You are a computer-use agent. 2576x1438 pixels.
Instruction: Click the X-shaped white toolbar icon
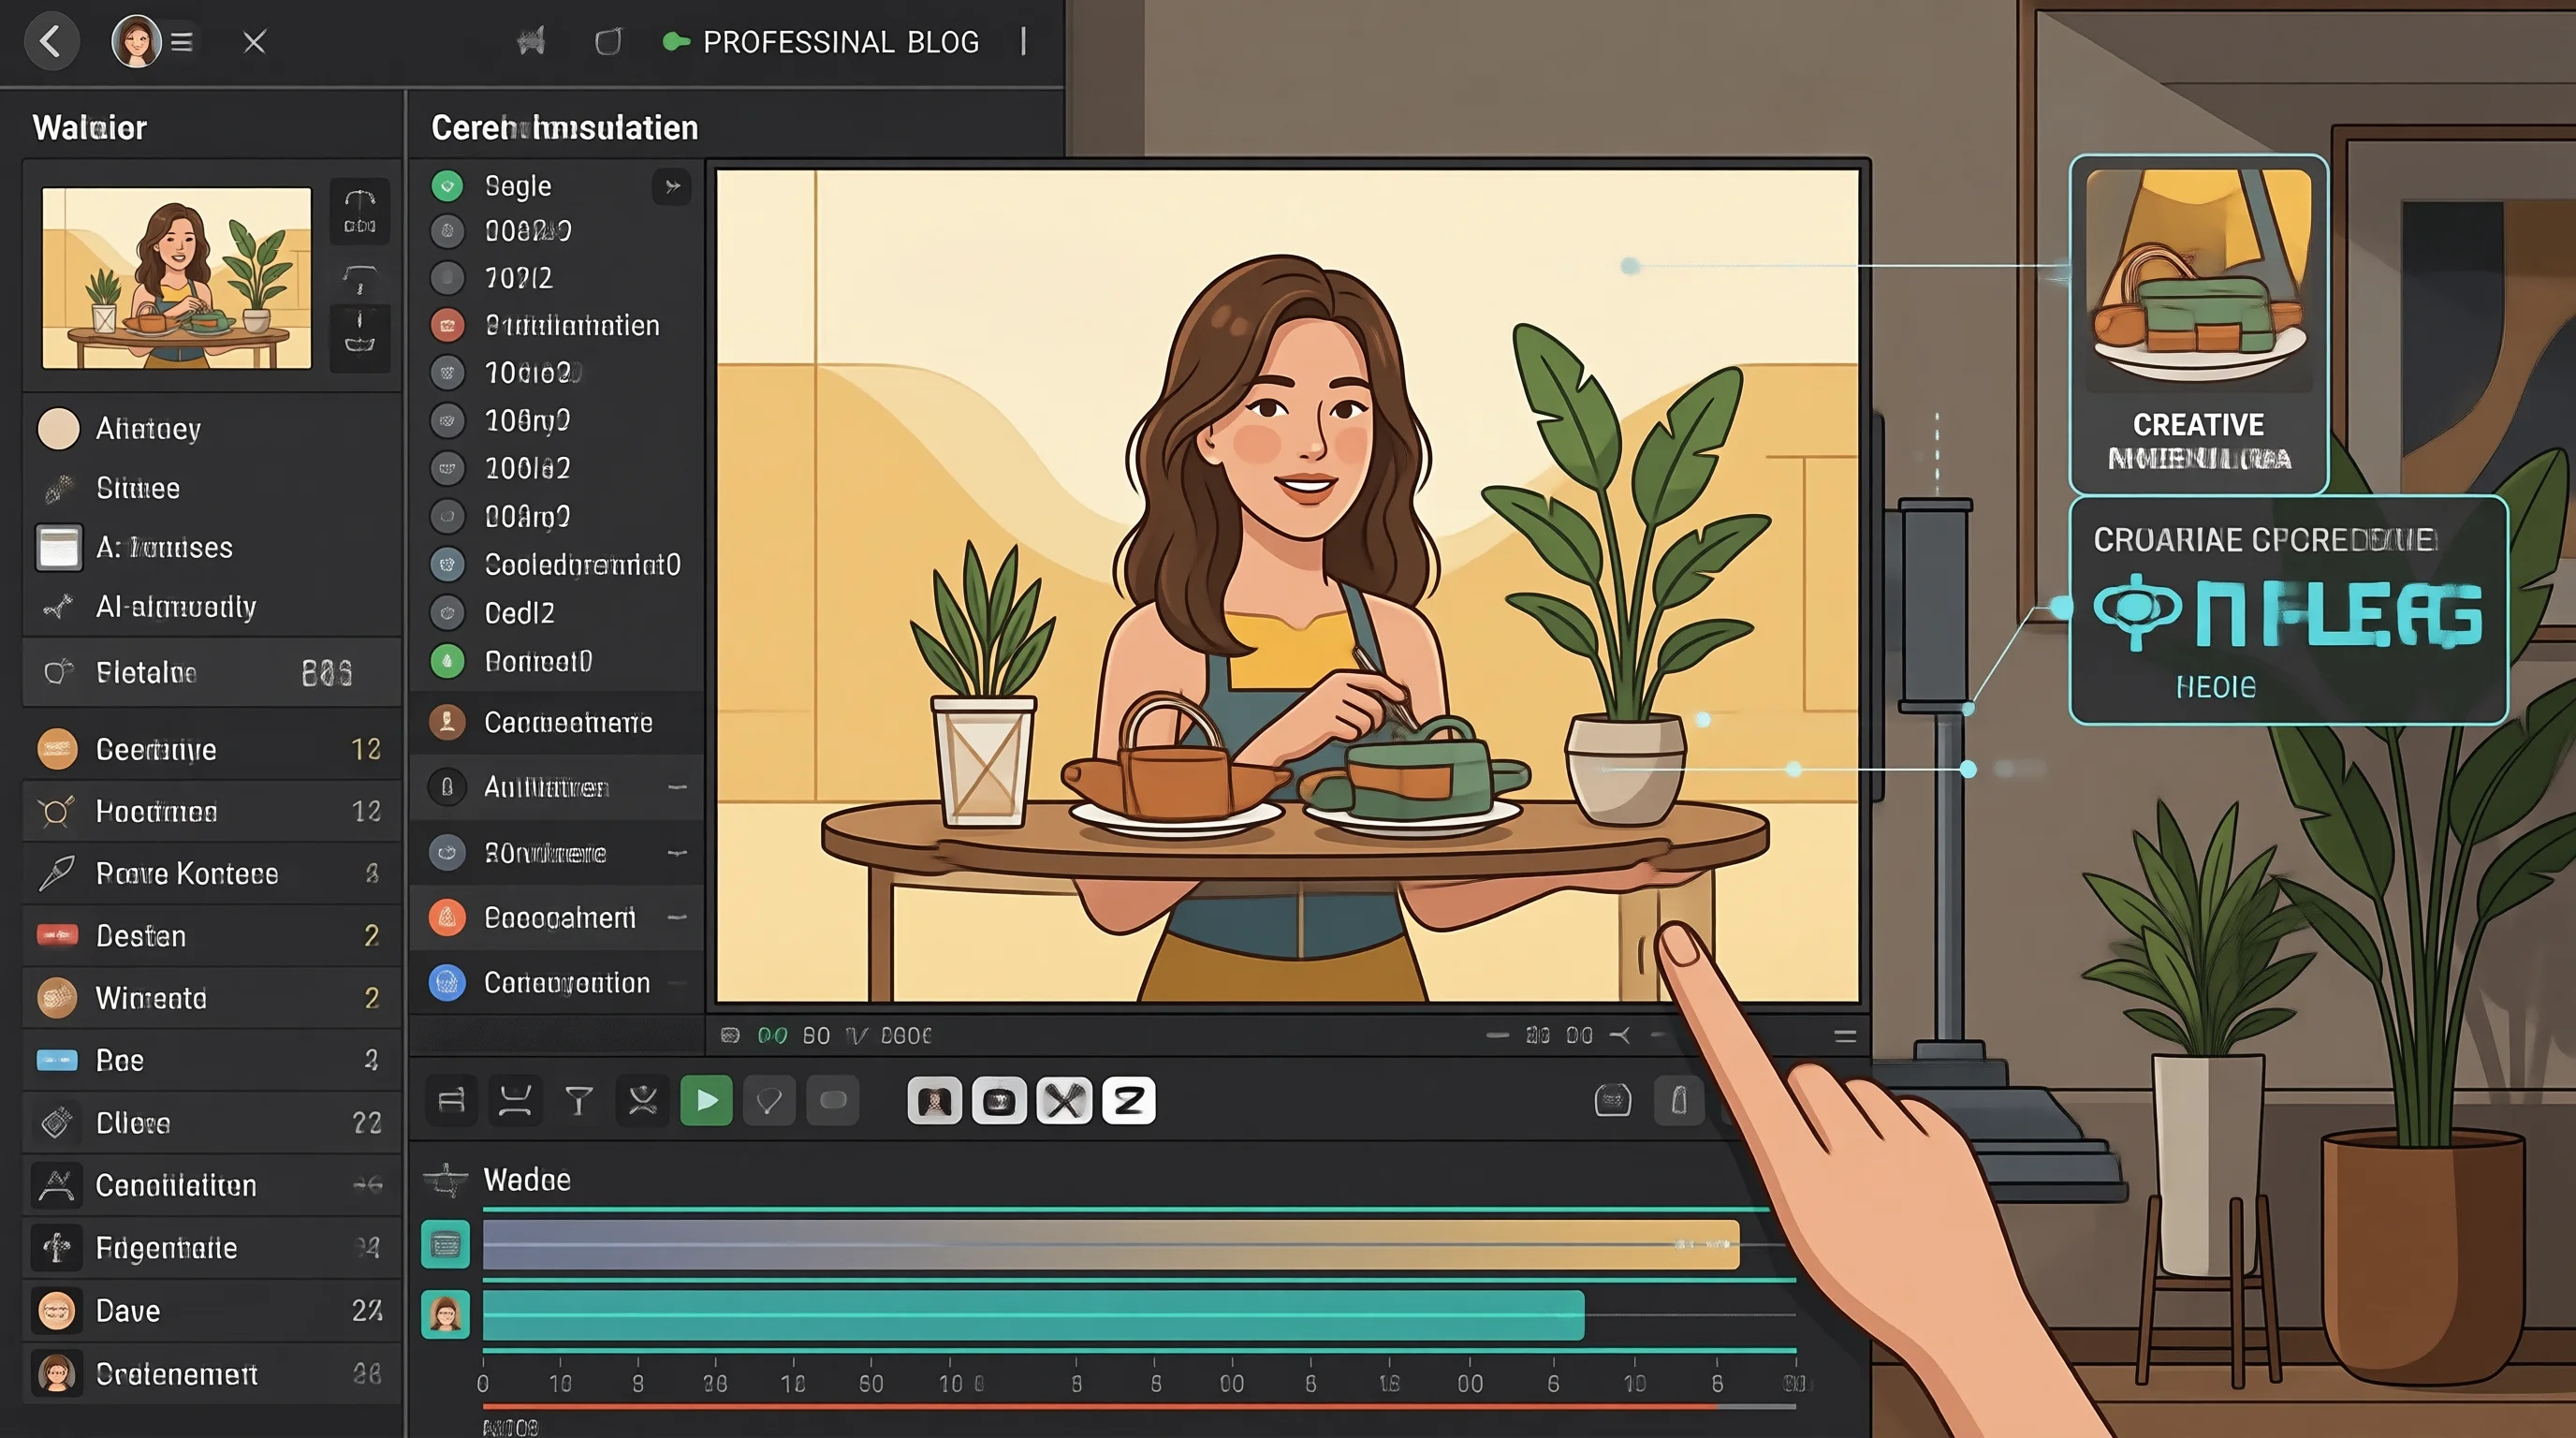point(1063,1101)
